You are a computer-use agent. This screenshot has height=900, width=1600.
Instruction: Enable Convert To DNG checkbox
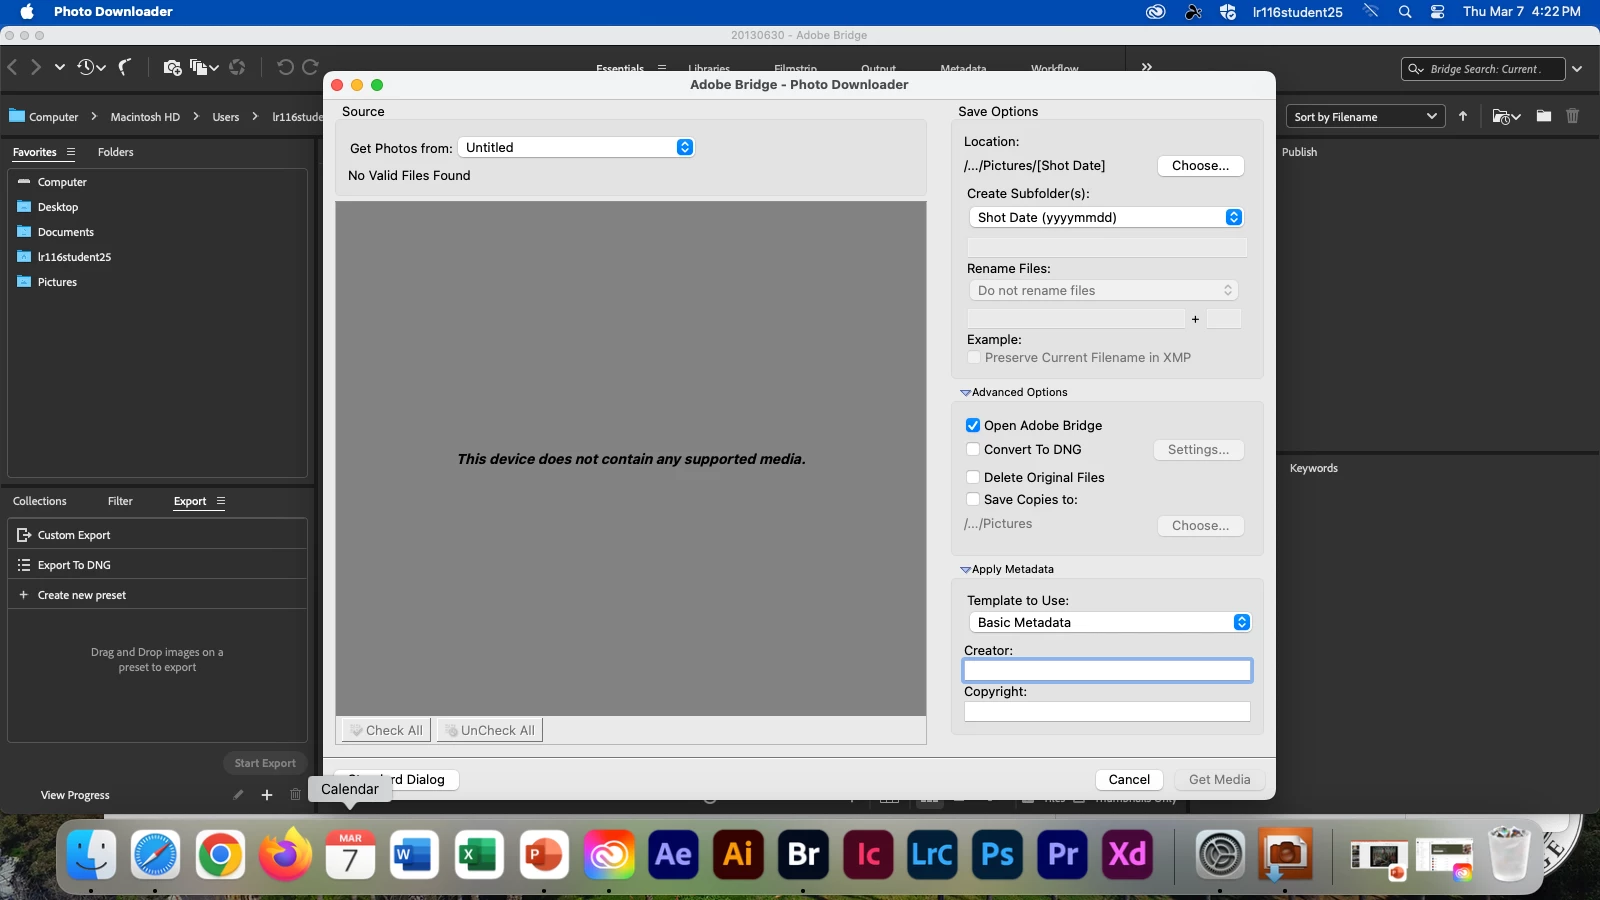pyautogui.click(x=973, y=449)
